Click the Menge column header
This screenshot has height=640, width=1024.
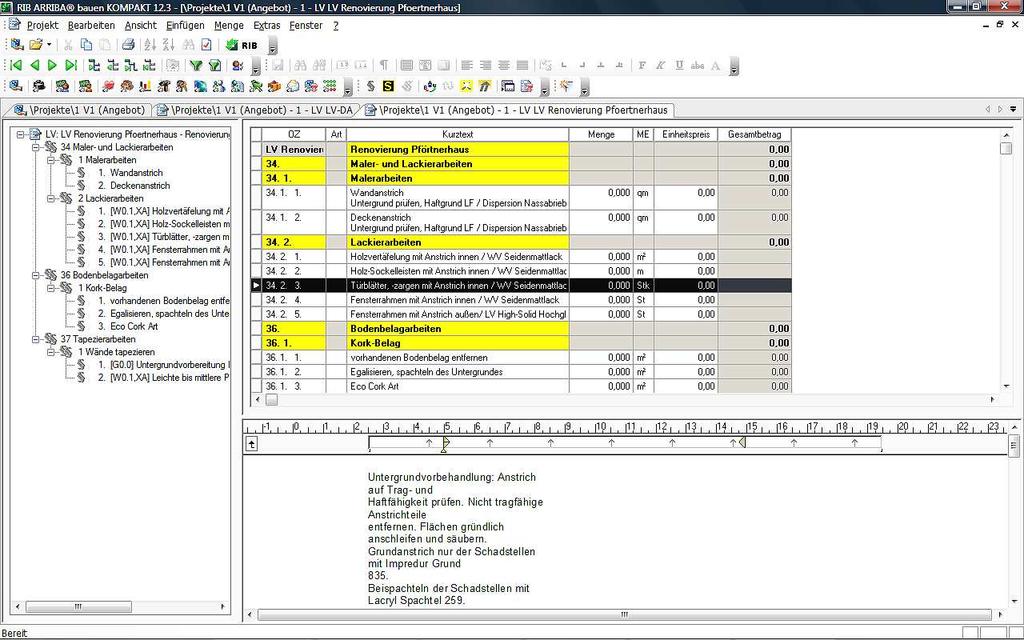click(x=601, y=135)
